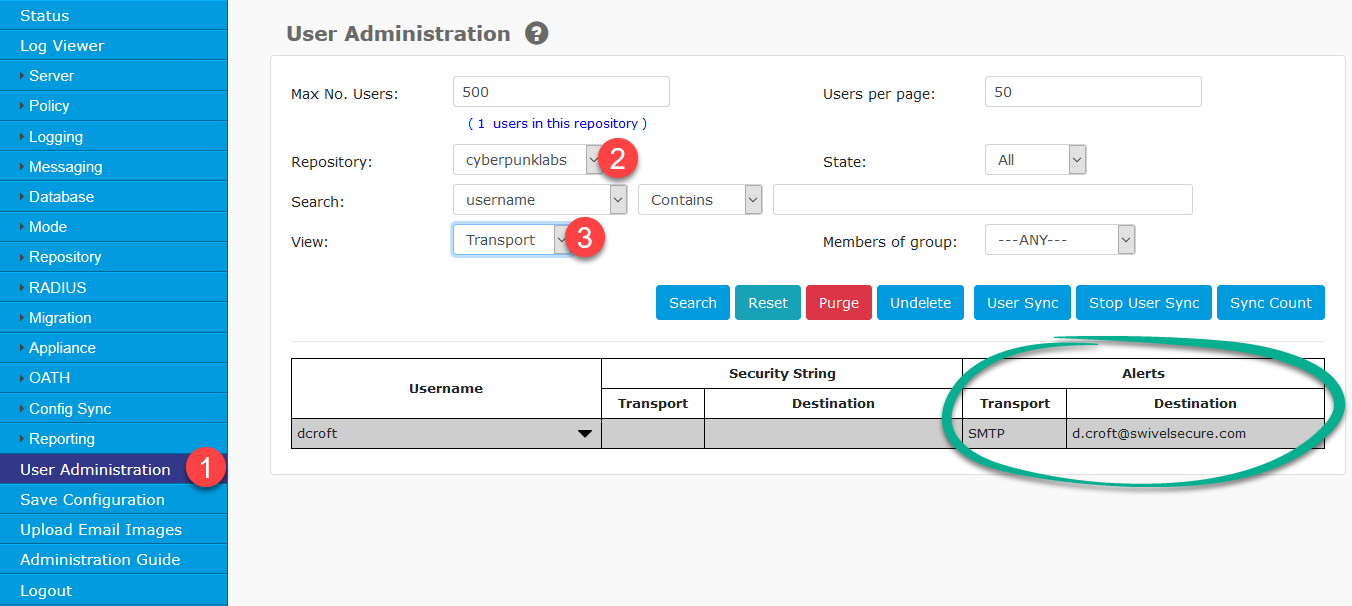Open the dcroft user row dropdown arrow

point(584,434)
